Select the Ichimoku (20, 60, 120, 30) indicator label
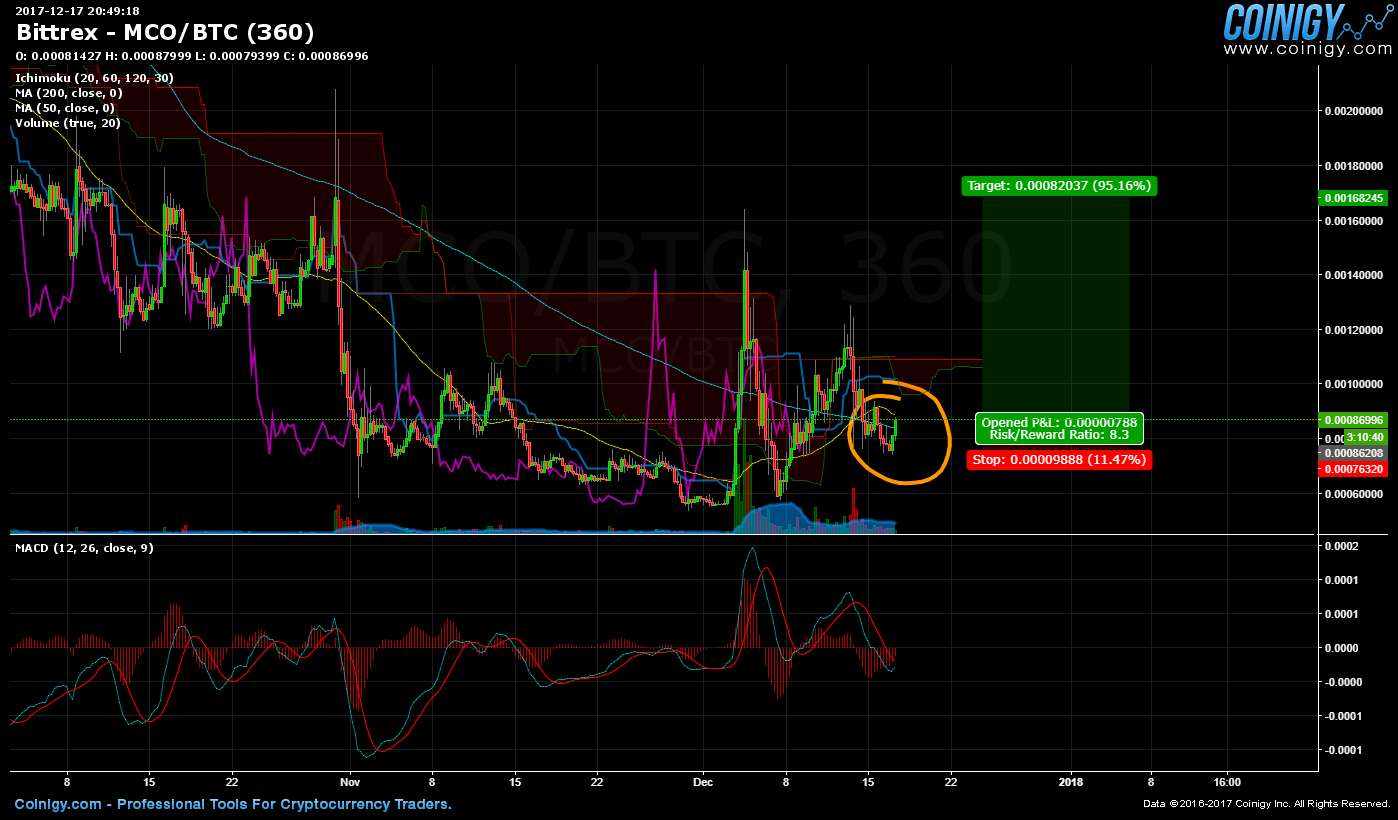 pyautogui.click(x=94, y=77)
